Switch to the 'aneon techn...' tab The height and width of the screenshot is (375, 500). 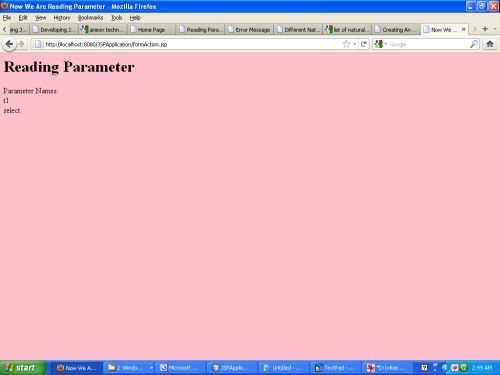pyautogui.click(x=103, y=30)
